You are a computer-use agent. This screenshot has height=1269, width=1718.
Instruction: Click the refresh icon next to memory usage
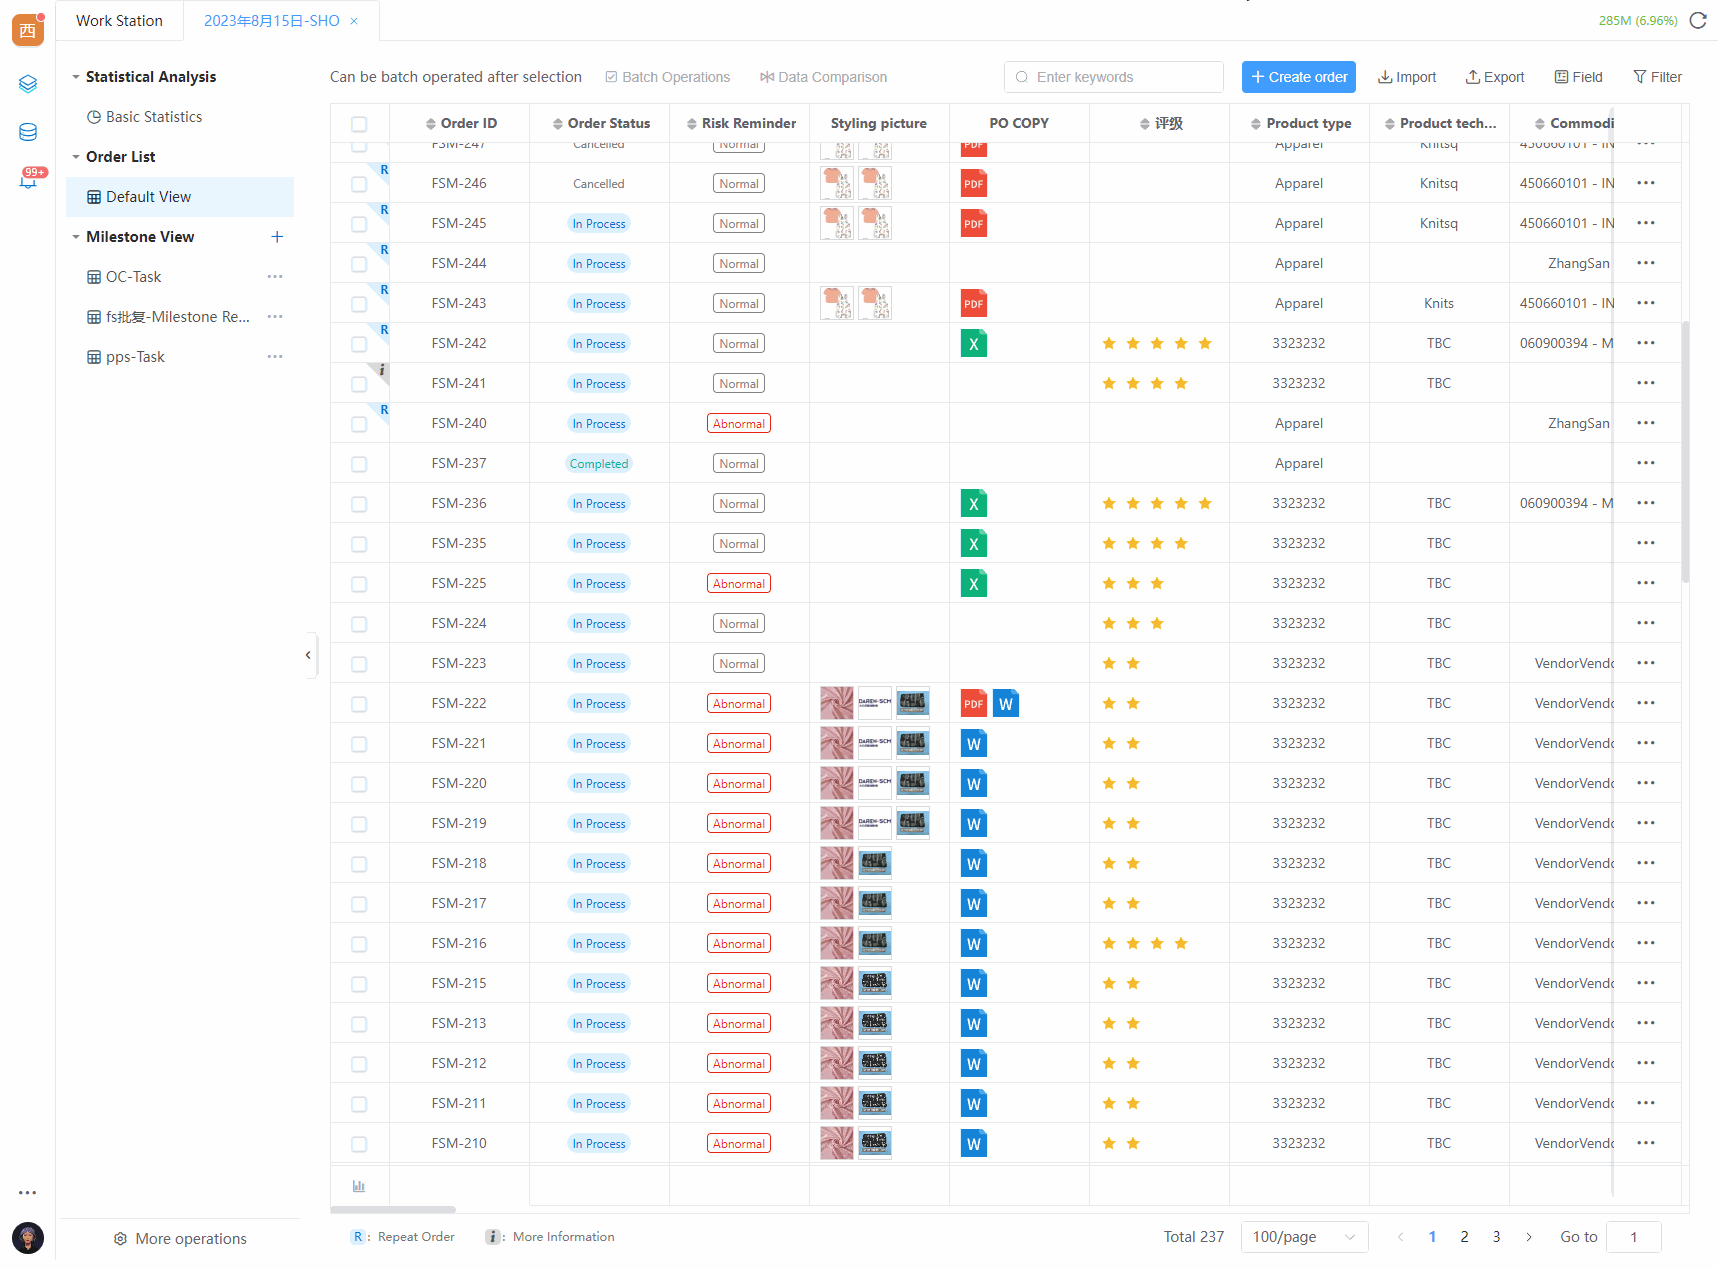(1698, 21)
